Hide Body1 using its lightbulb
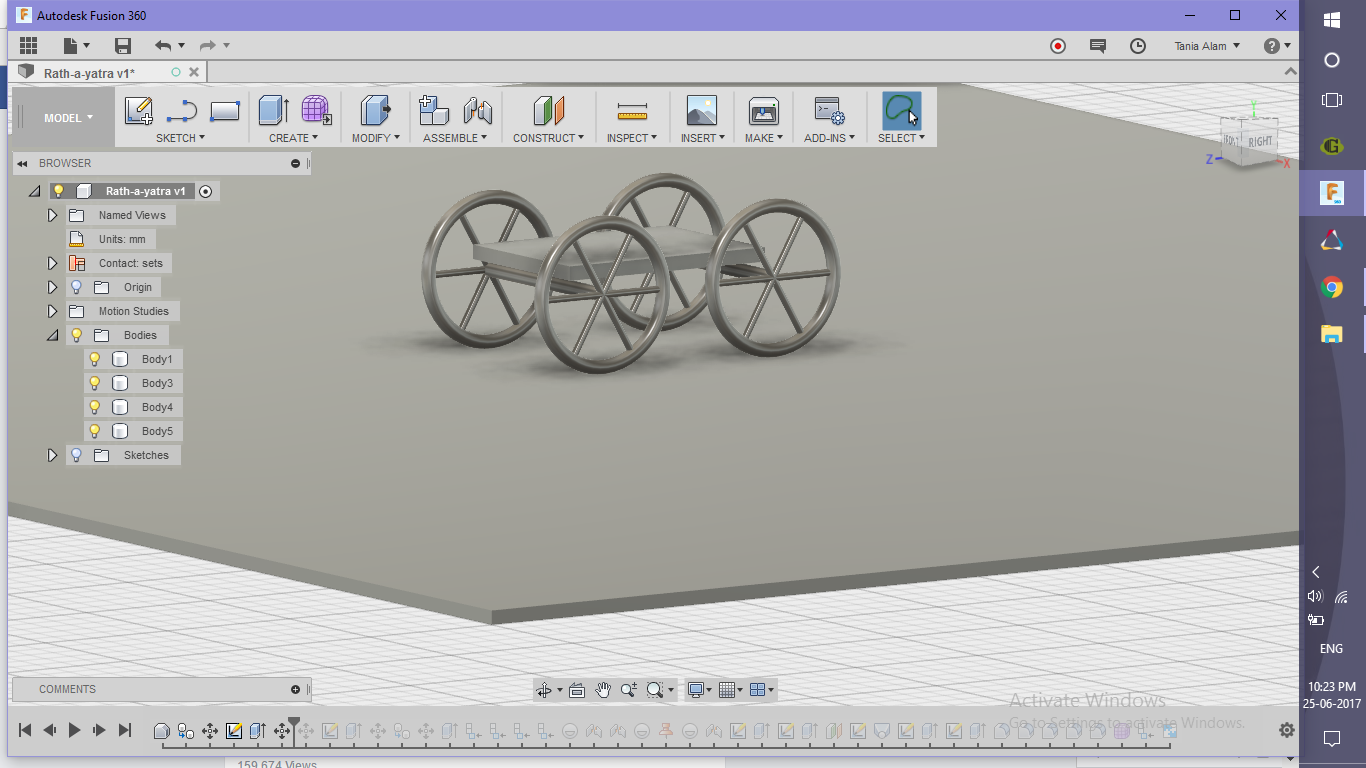Viewport: 1366px width, 768px height. coord(95,359)
